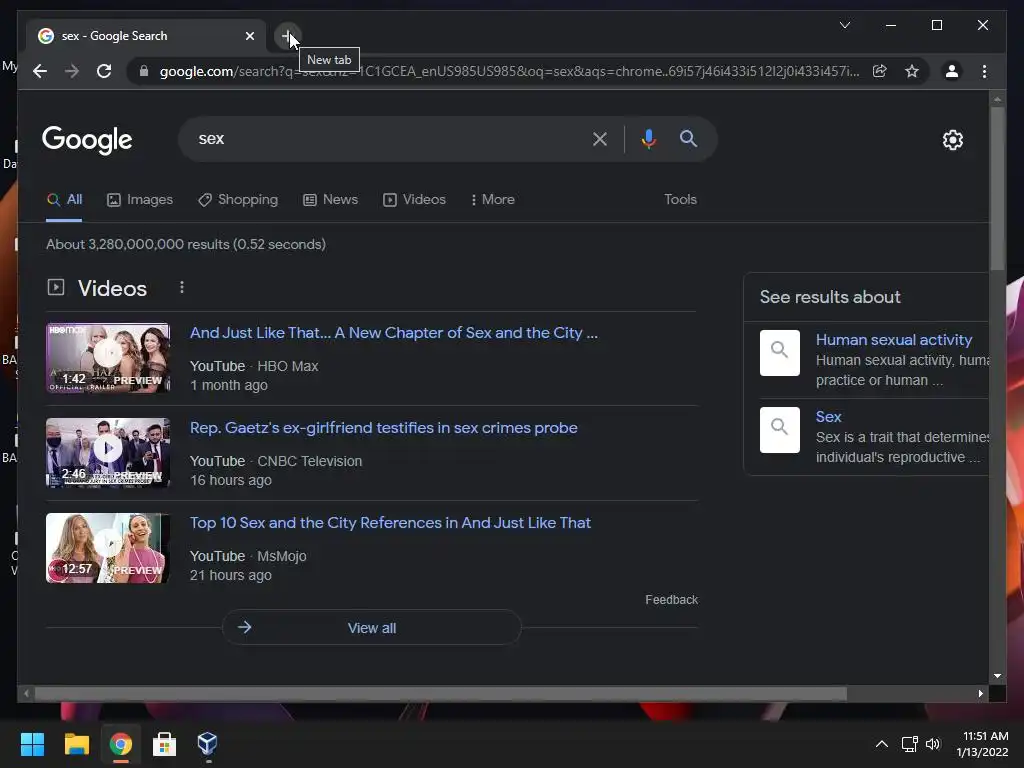Open Videos section three-dot options
The image size is (1024, 768).
click(182, 287)
